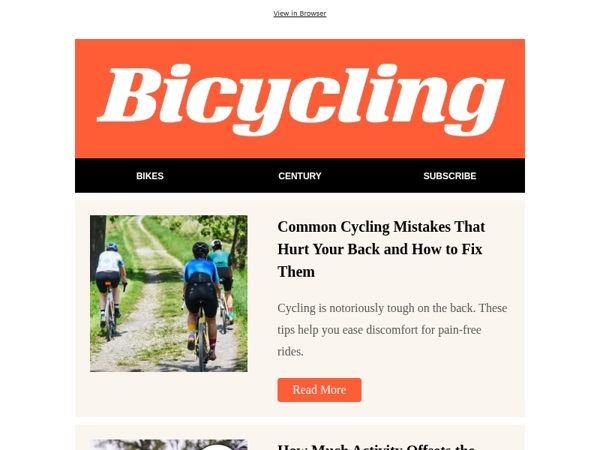Click the "Hurt Your Back" headline line
The width and height of the screenshot is (600, 450).
(x=379, y=249)
